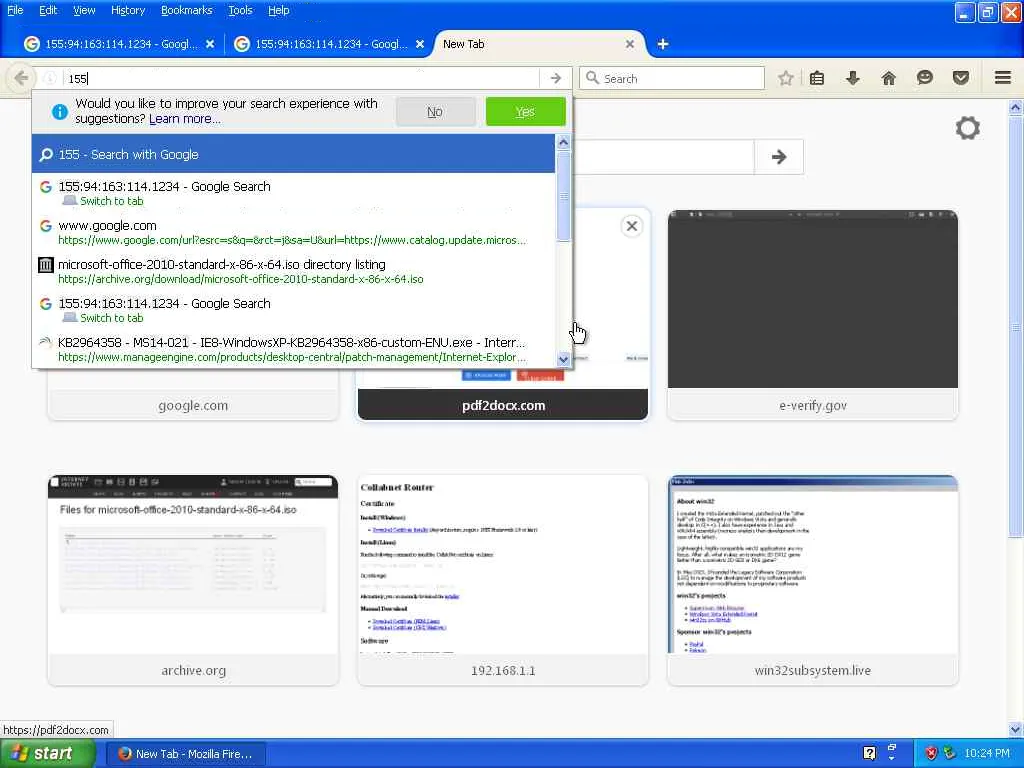Choose microsoft-office-2010 directory listing suggestion

[293, 271]
